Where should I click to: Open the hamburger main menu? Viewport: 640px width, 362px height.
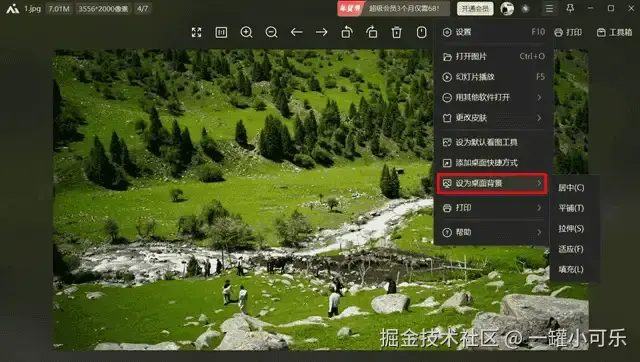click(549, 9)
